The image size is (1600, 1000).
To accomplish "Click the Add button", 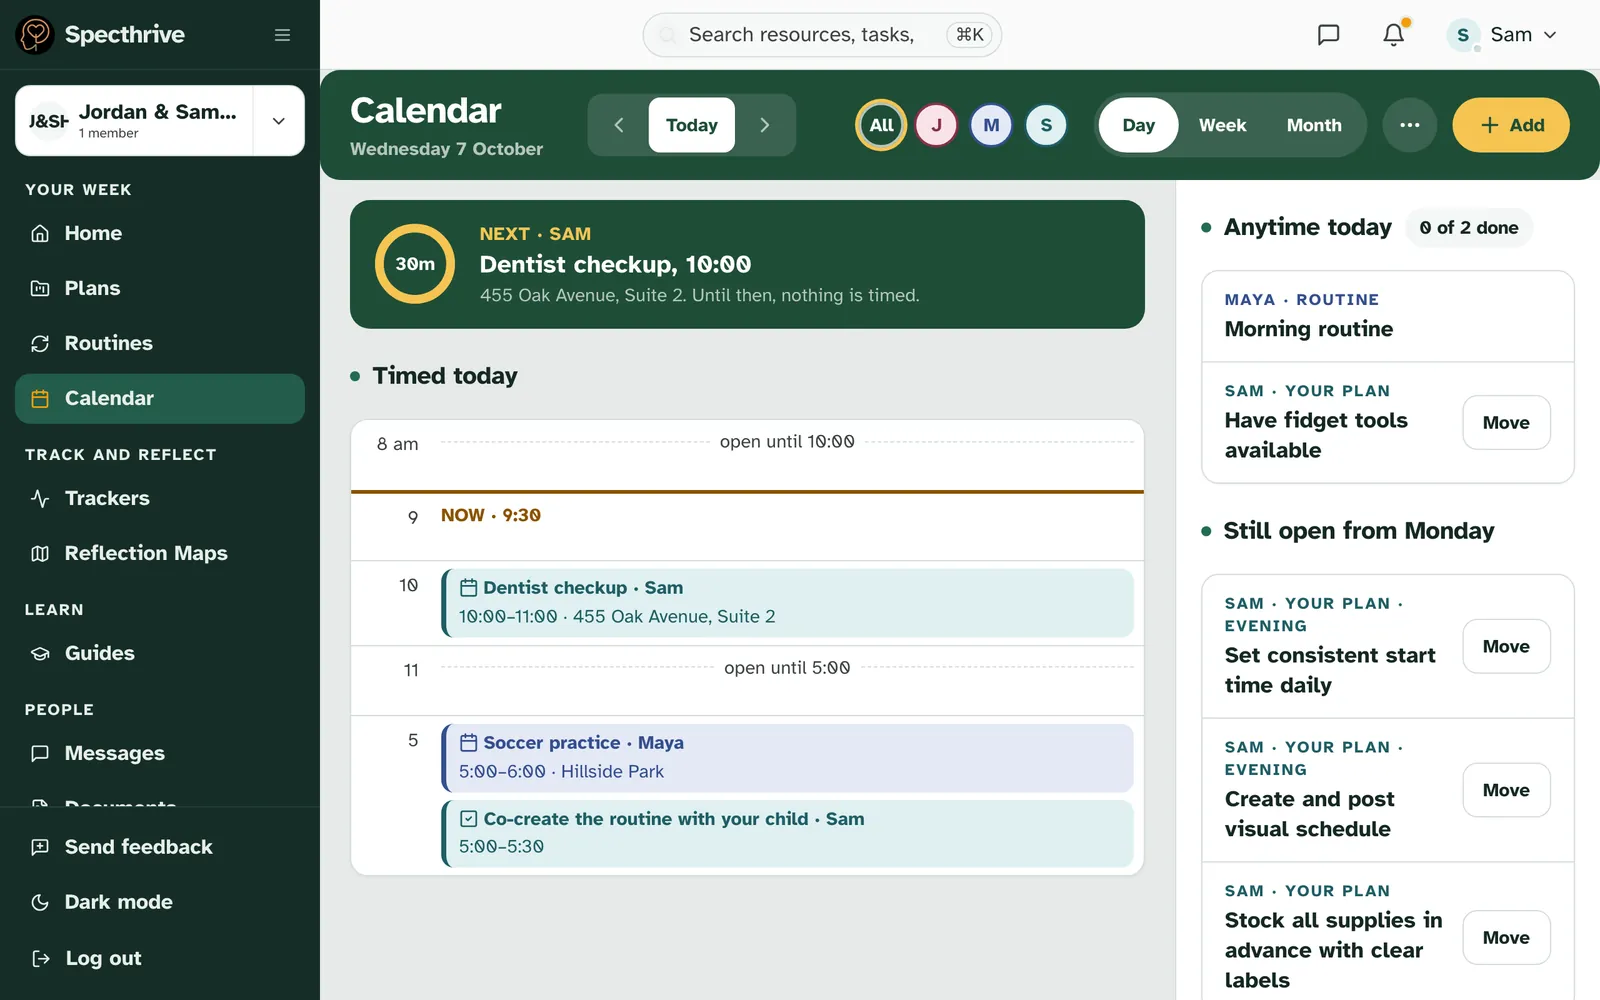I will tap(1511, 125).
